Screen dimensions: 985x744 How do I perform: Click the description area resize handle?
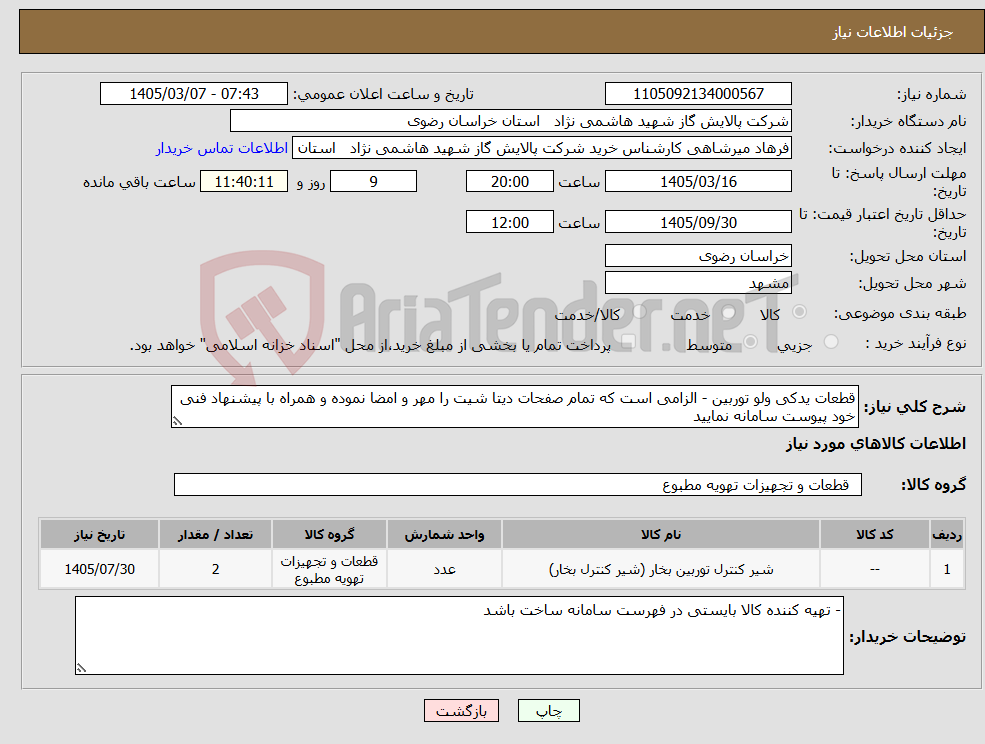(x=177, y=422)
